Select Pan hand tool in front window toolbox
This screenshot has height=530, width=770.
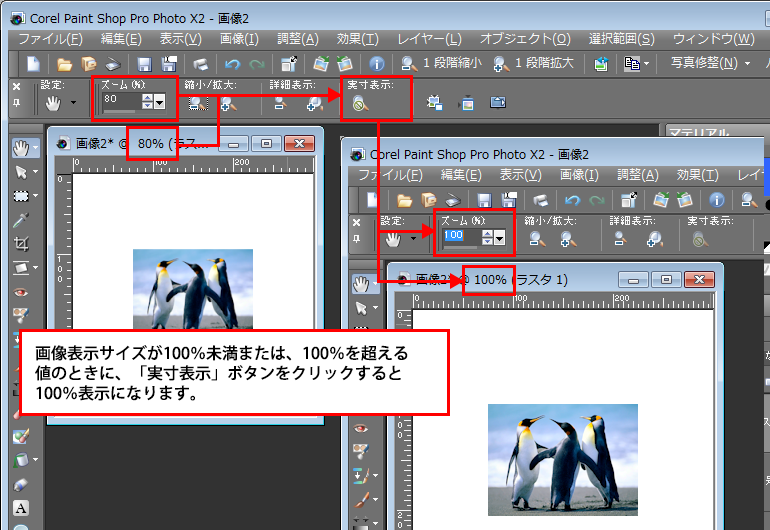pos(361,284)
